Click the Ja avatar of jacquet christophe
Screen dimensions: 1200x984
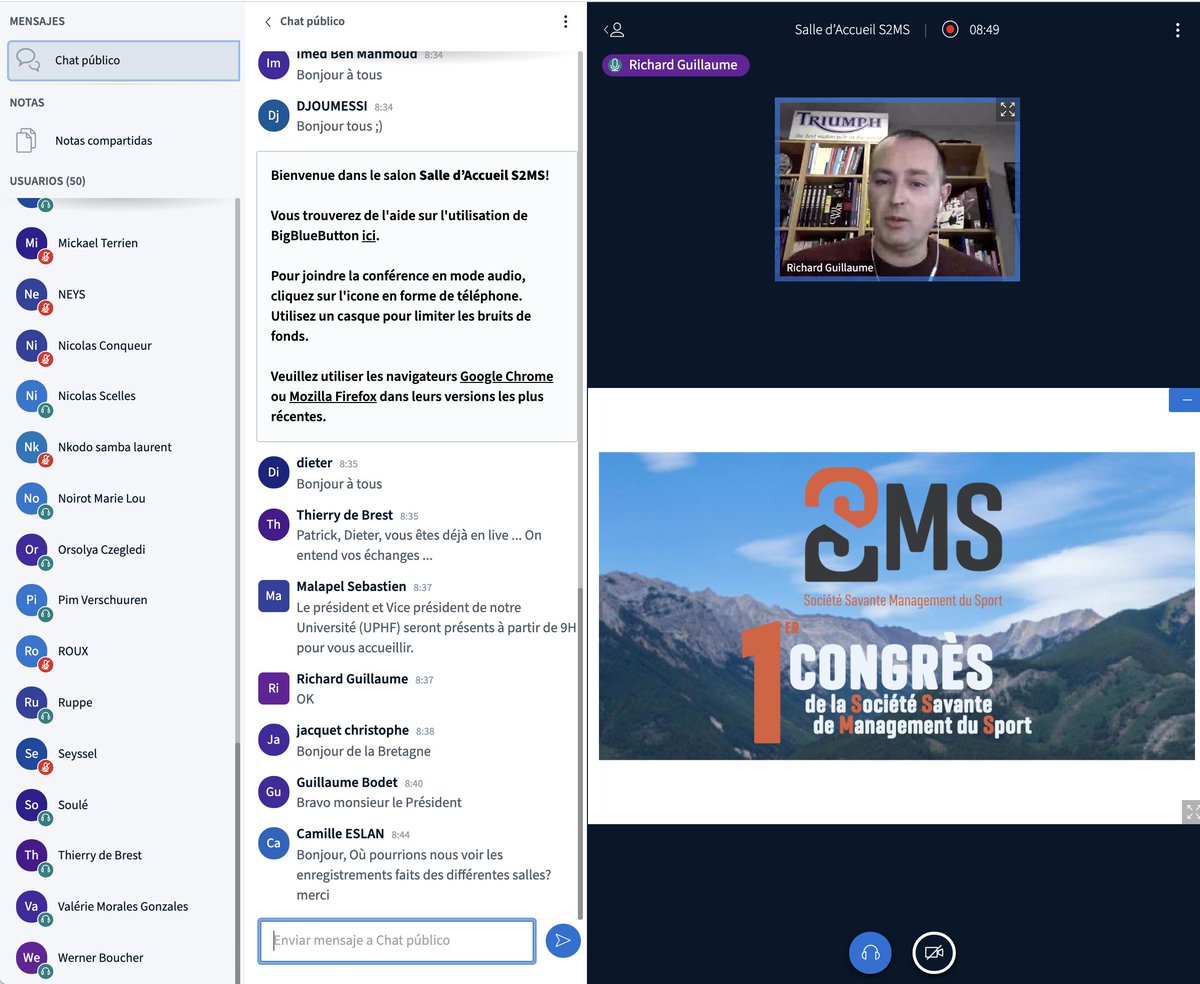tap(274, 739)
